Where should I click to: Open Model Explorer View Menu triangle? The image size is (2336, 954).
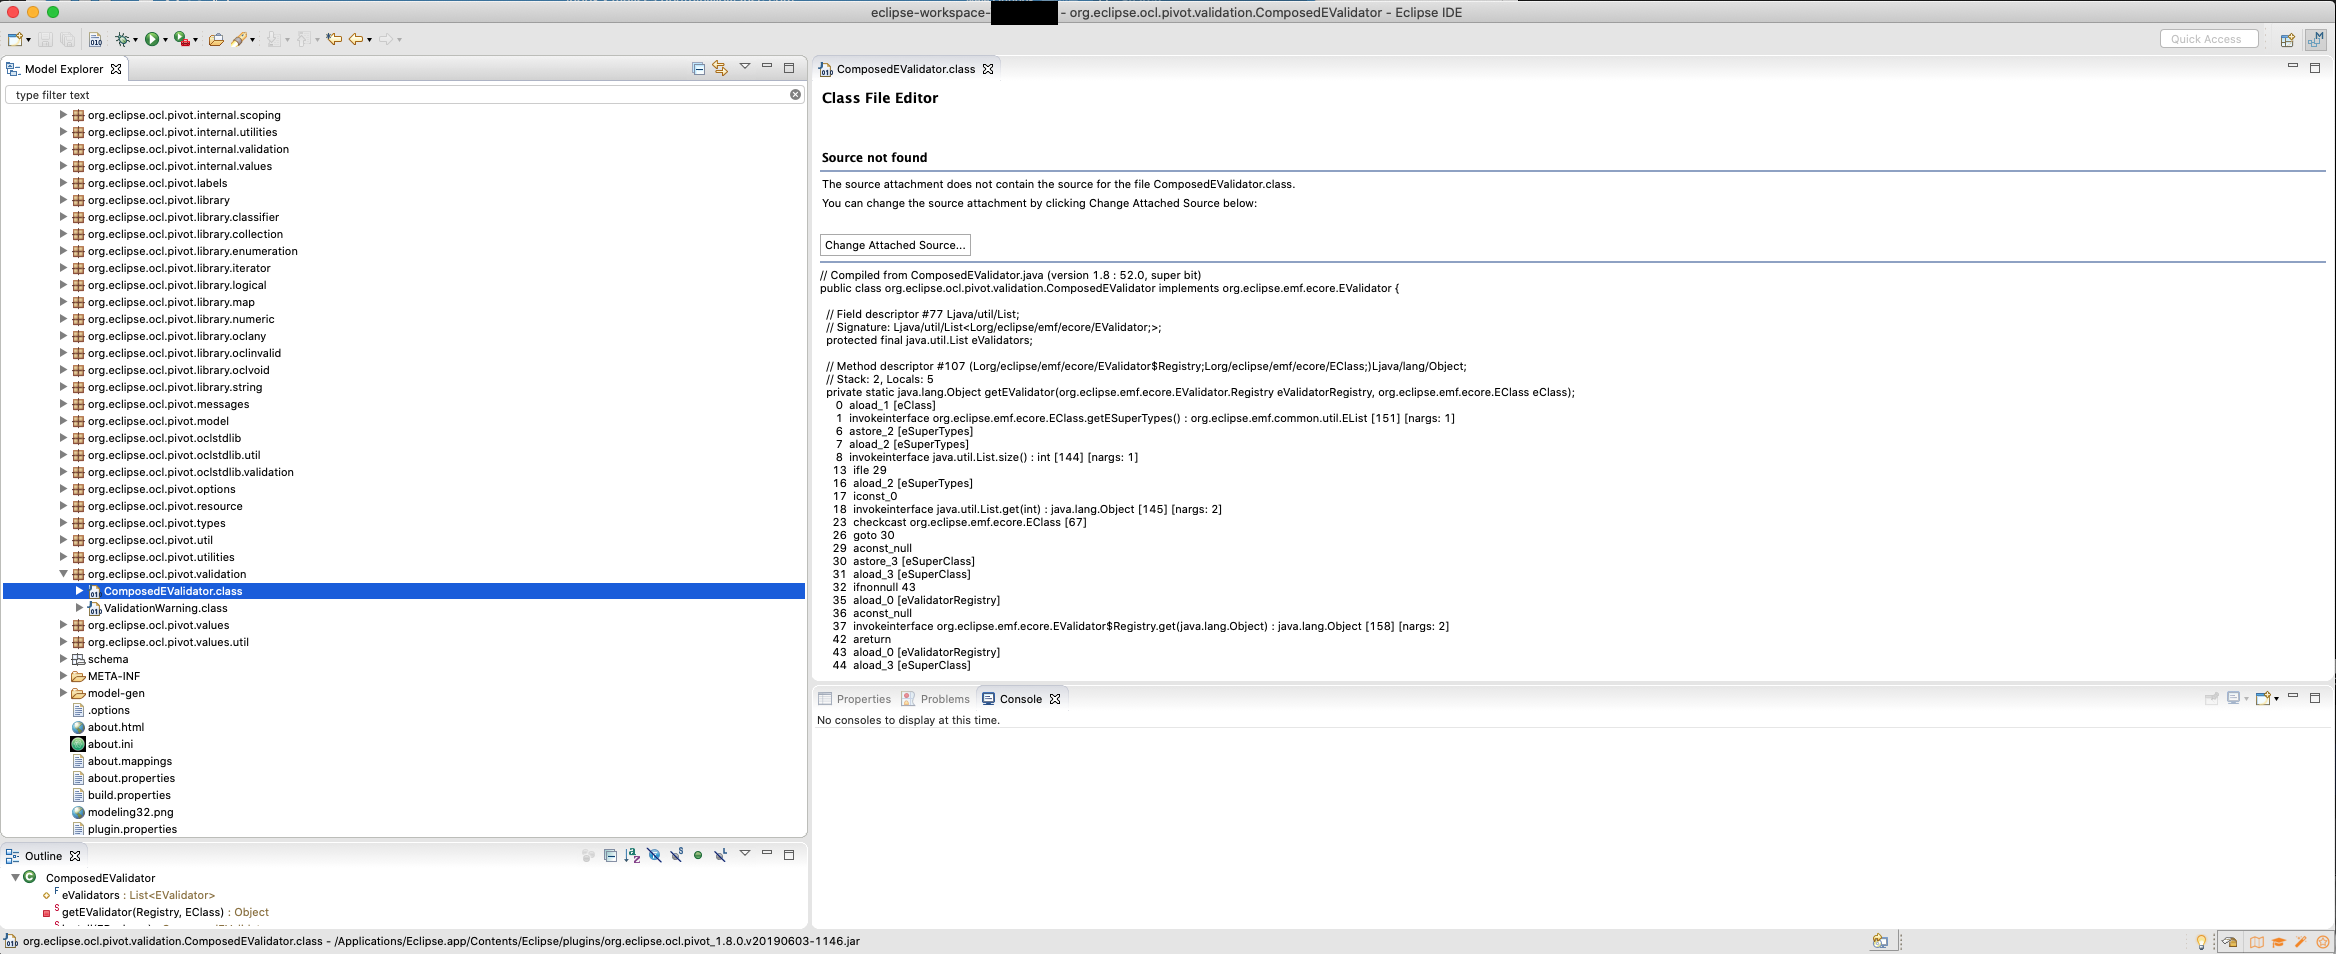tap(744, 67)
